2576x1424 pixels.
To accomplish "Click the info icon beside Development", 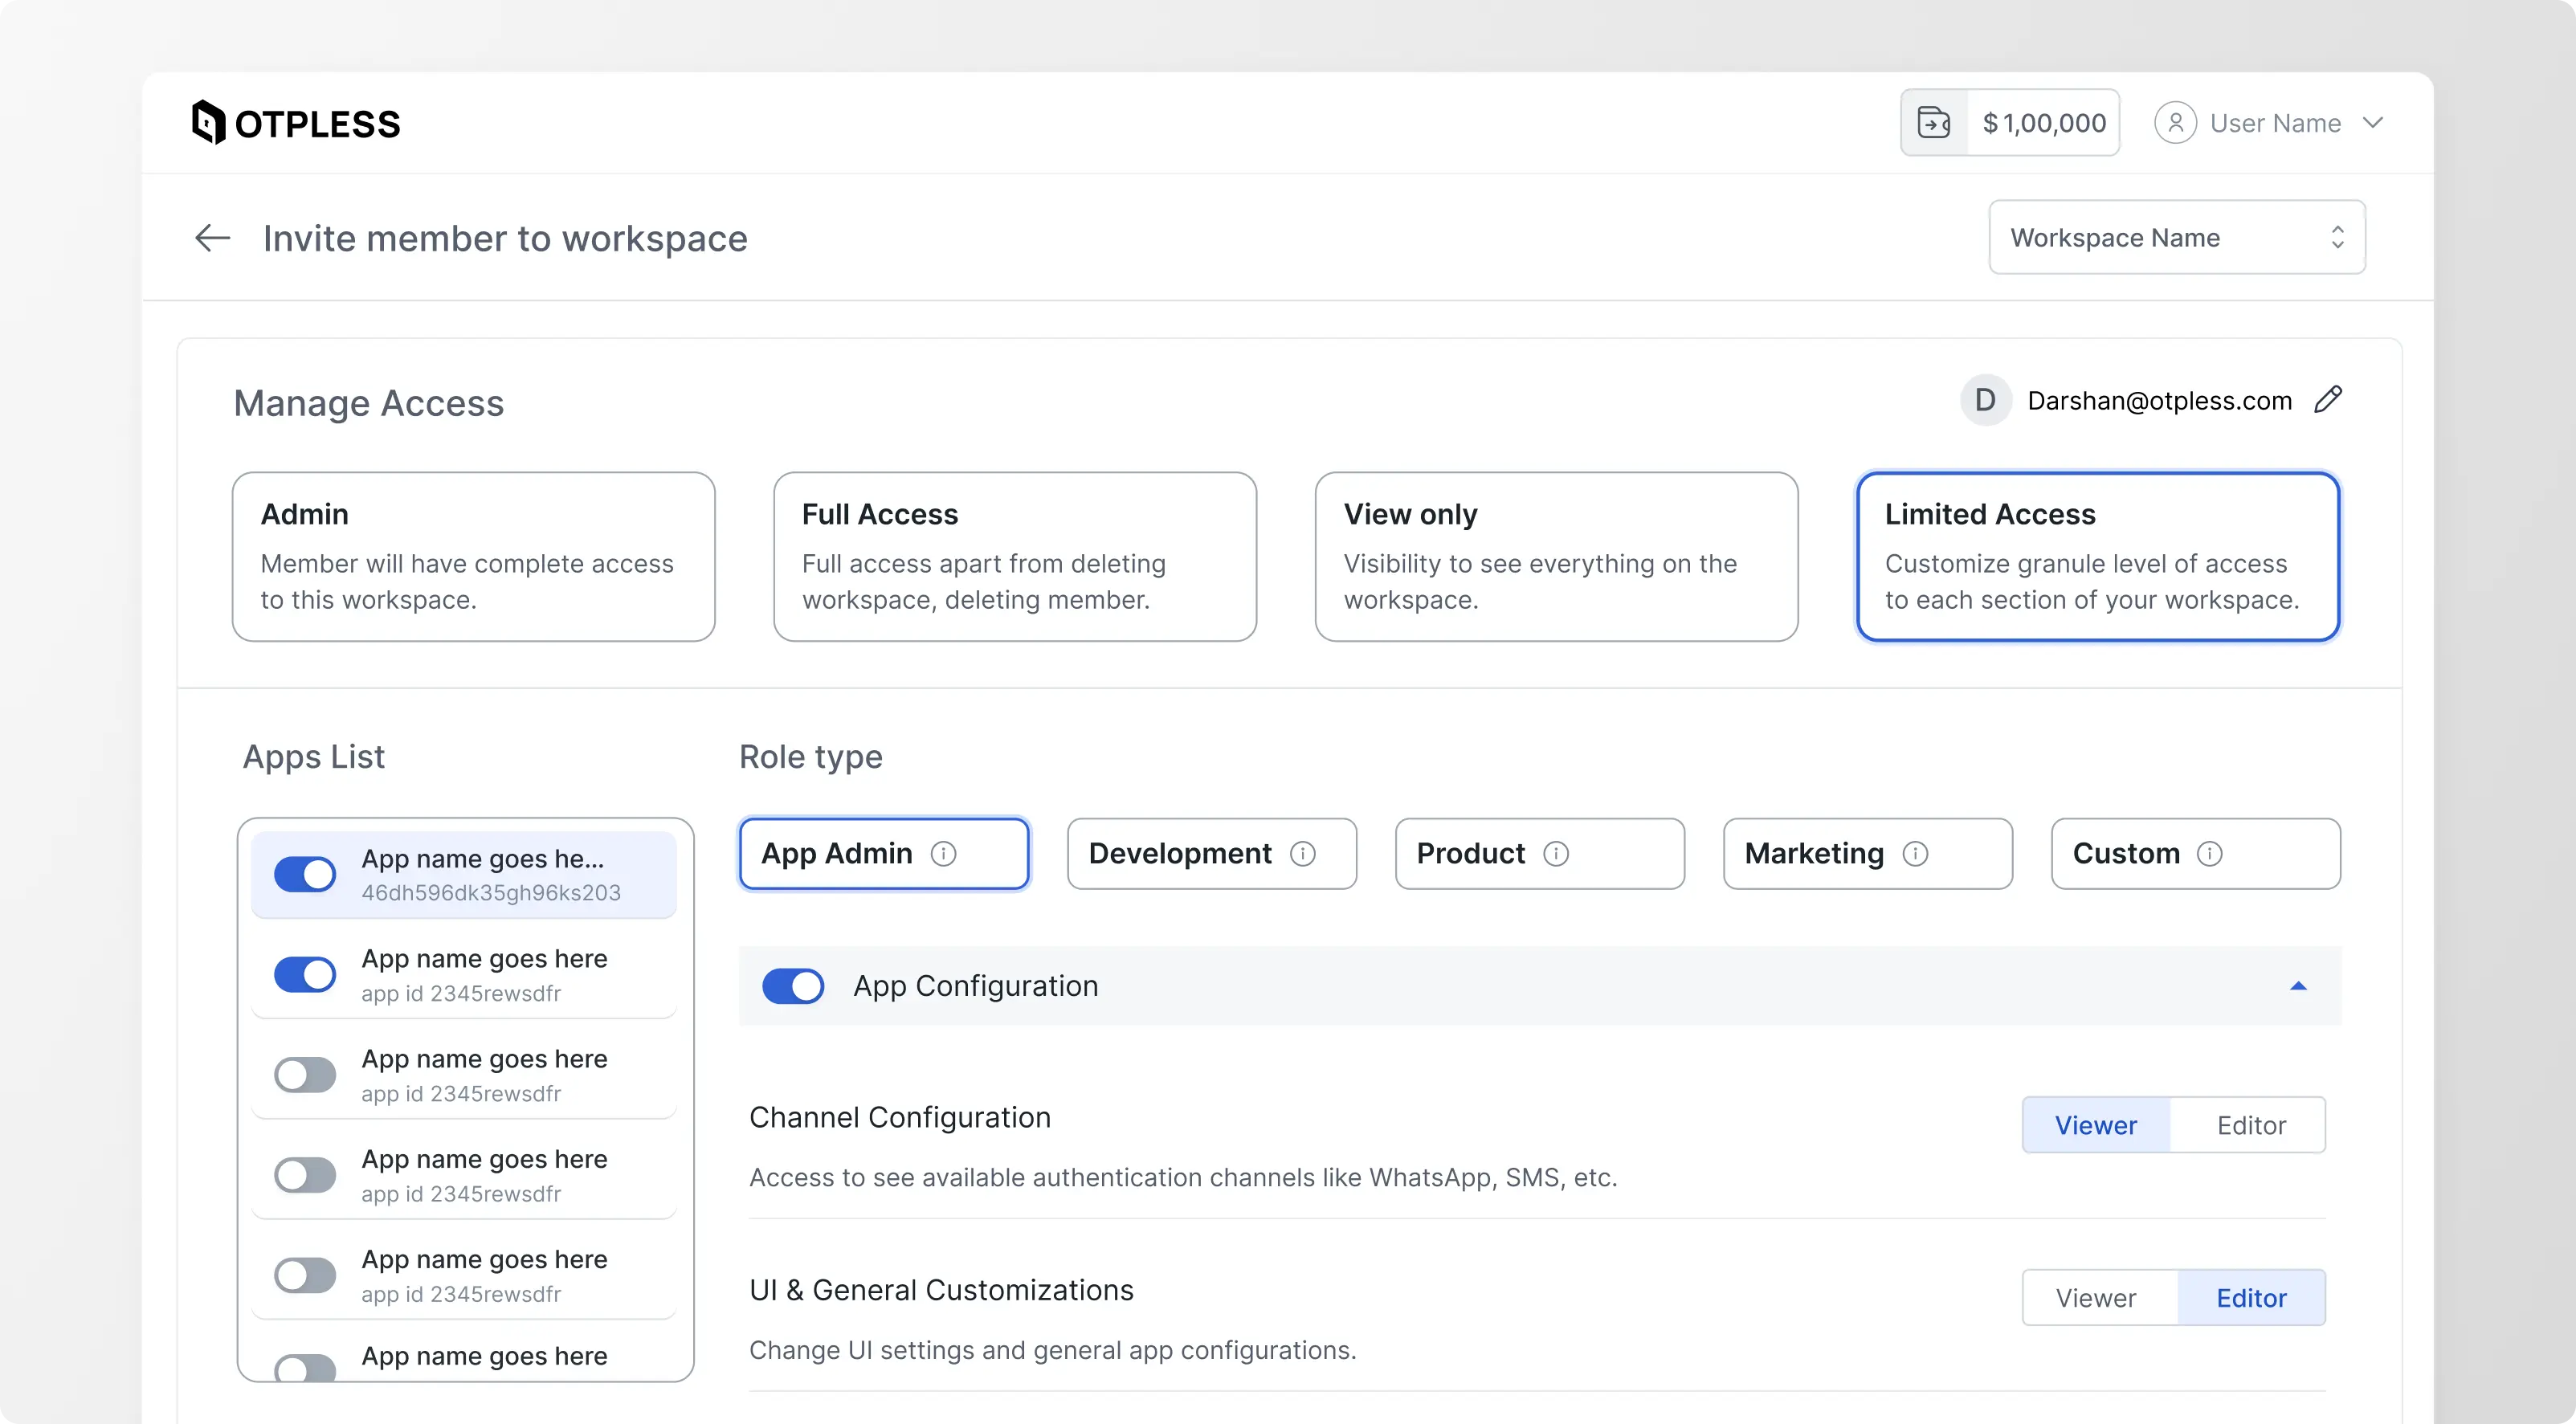I will (x=1303, y=854).
